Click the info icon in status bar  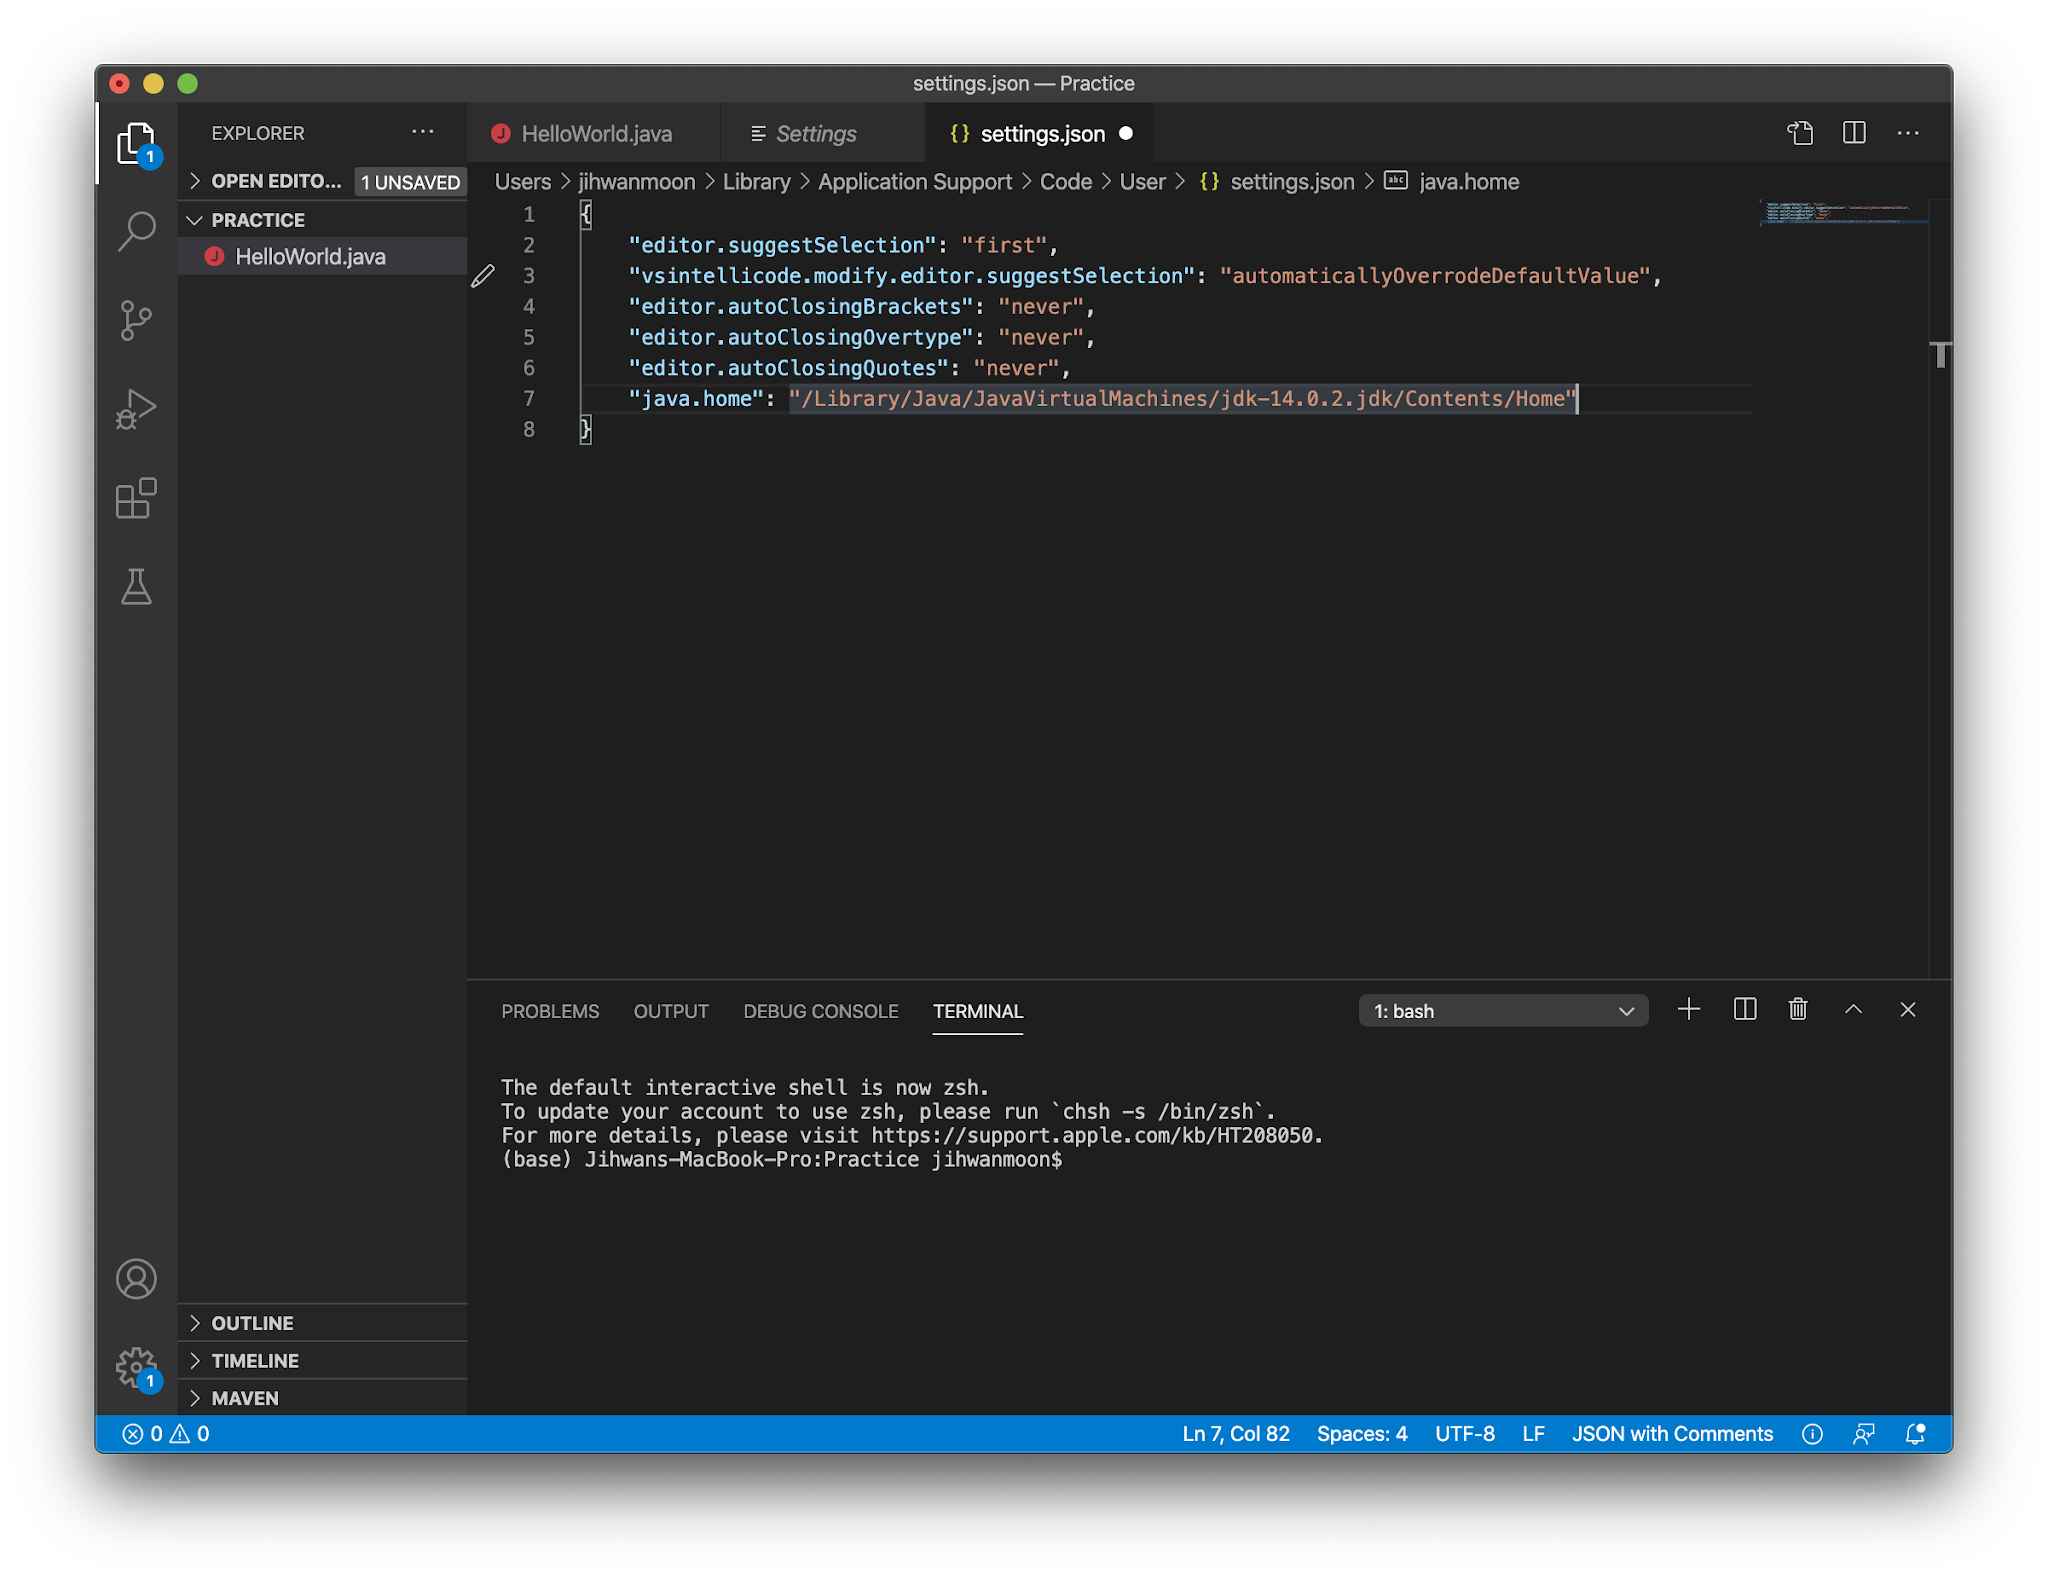click(1812, 1434)
